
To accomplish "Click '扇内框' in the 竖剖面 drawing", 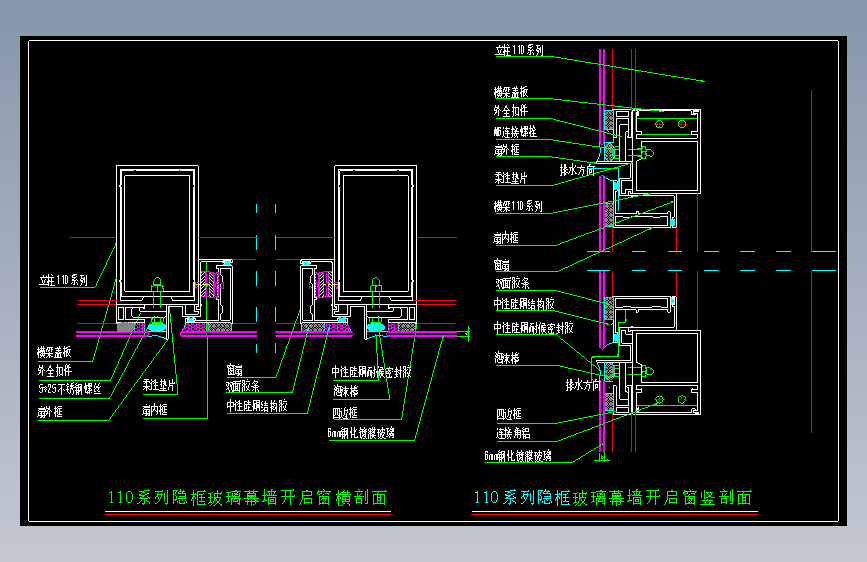I will 505,238.
